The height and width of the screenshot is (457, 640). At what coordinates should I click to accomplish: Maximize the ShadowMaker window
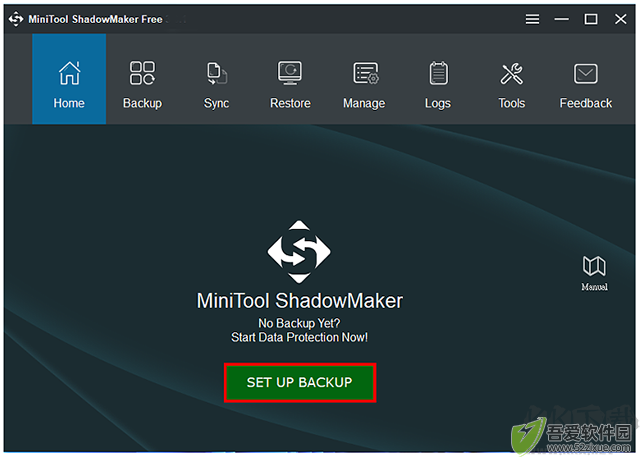click(591, 19)
